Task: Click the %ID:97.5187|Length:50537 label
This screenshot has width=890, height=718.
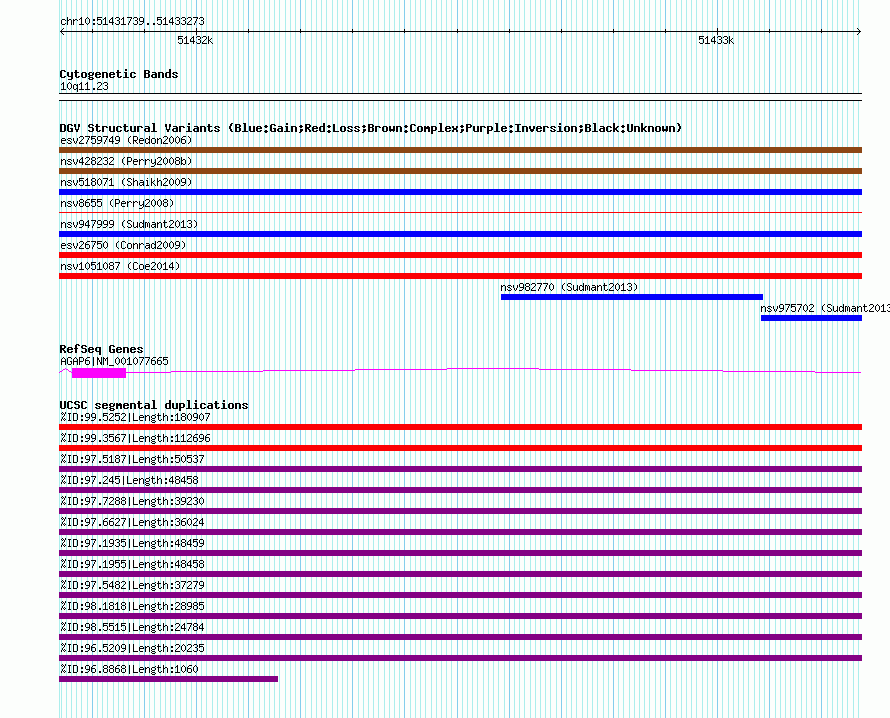Action: (x=132, y=459)
